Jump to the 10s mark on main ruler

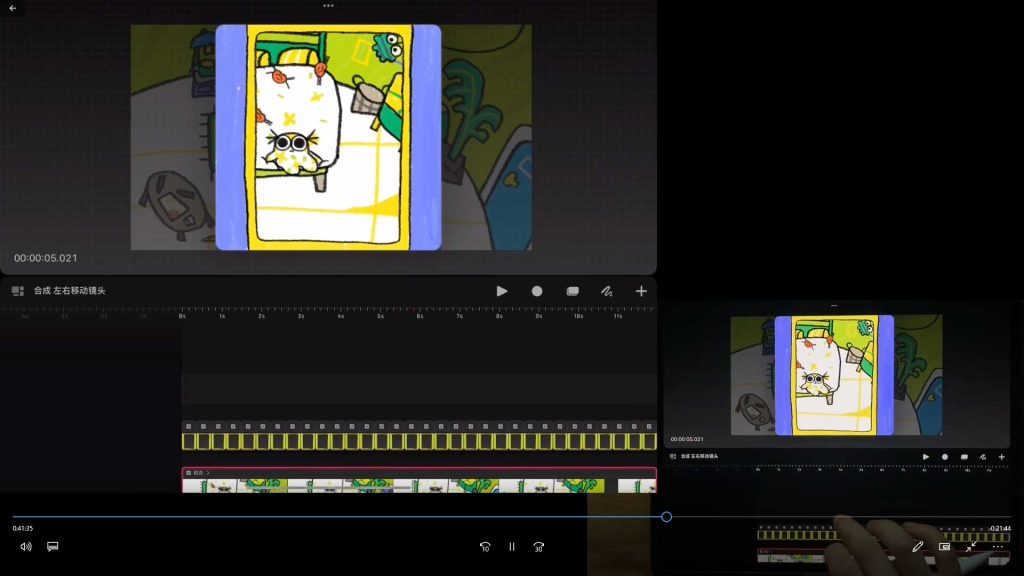click(x=578, y=316)
